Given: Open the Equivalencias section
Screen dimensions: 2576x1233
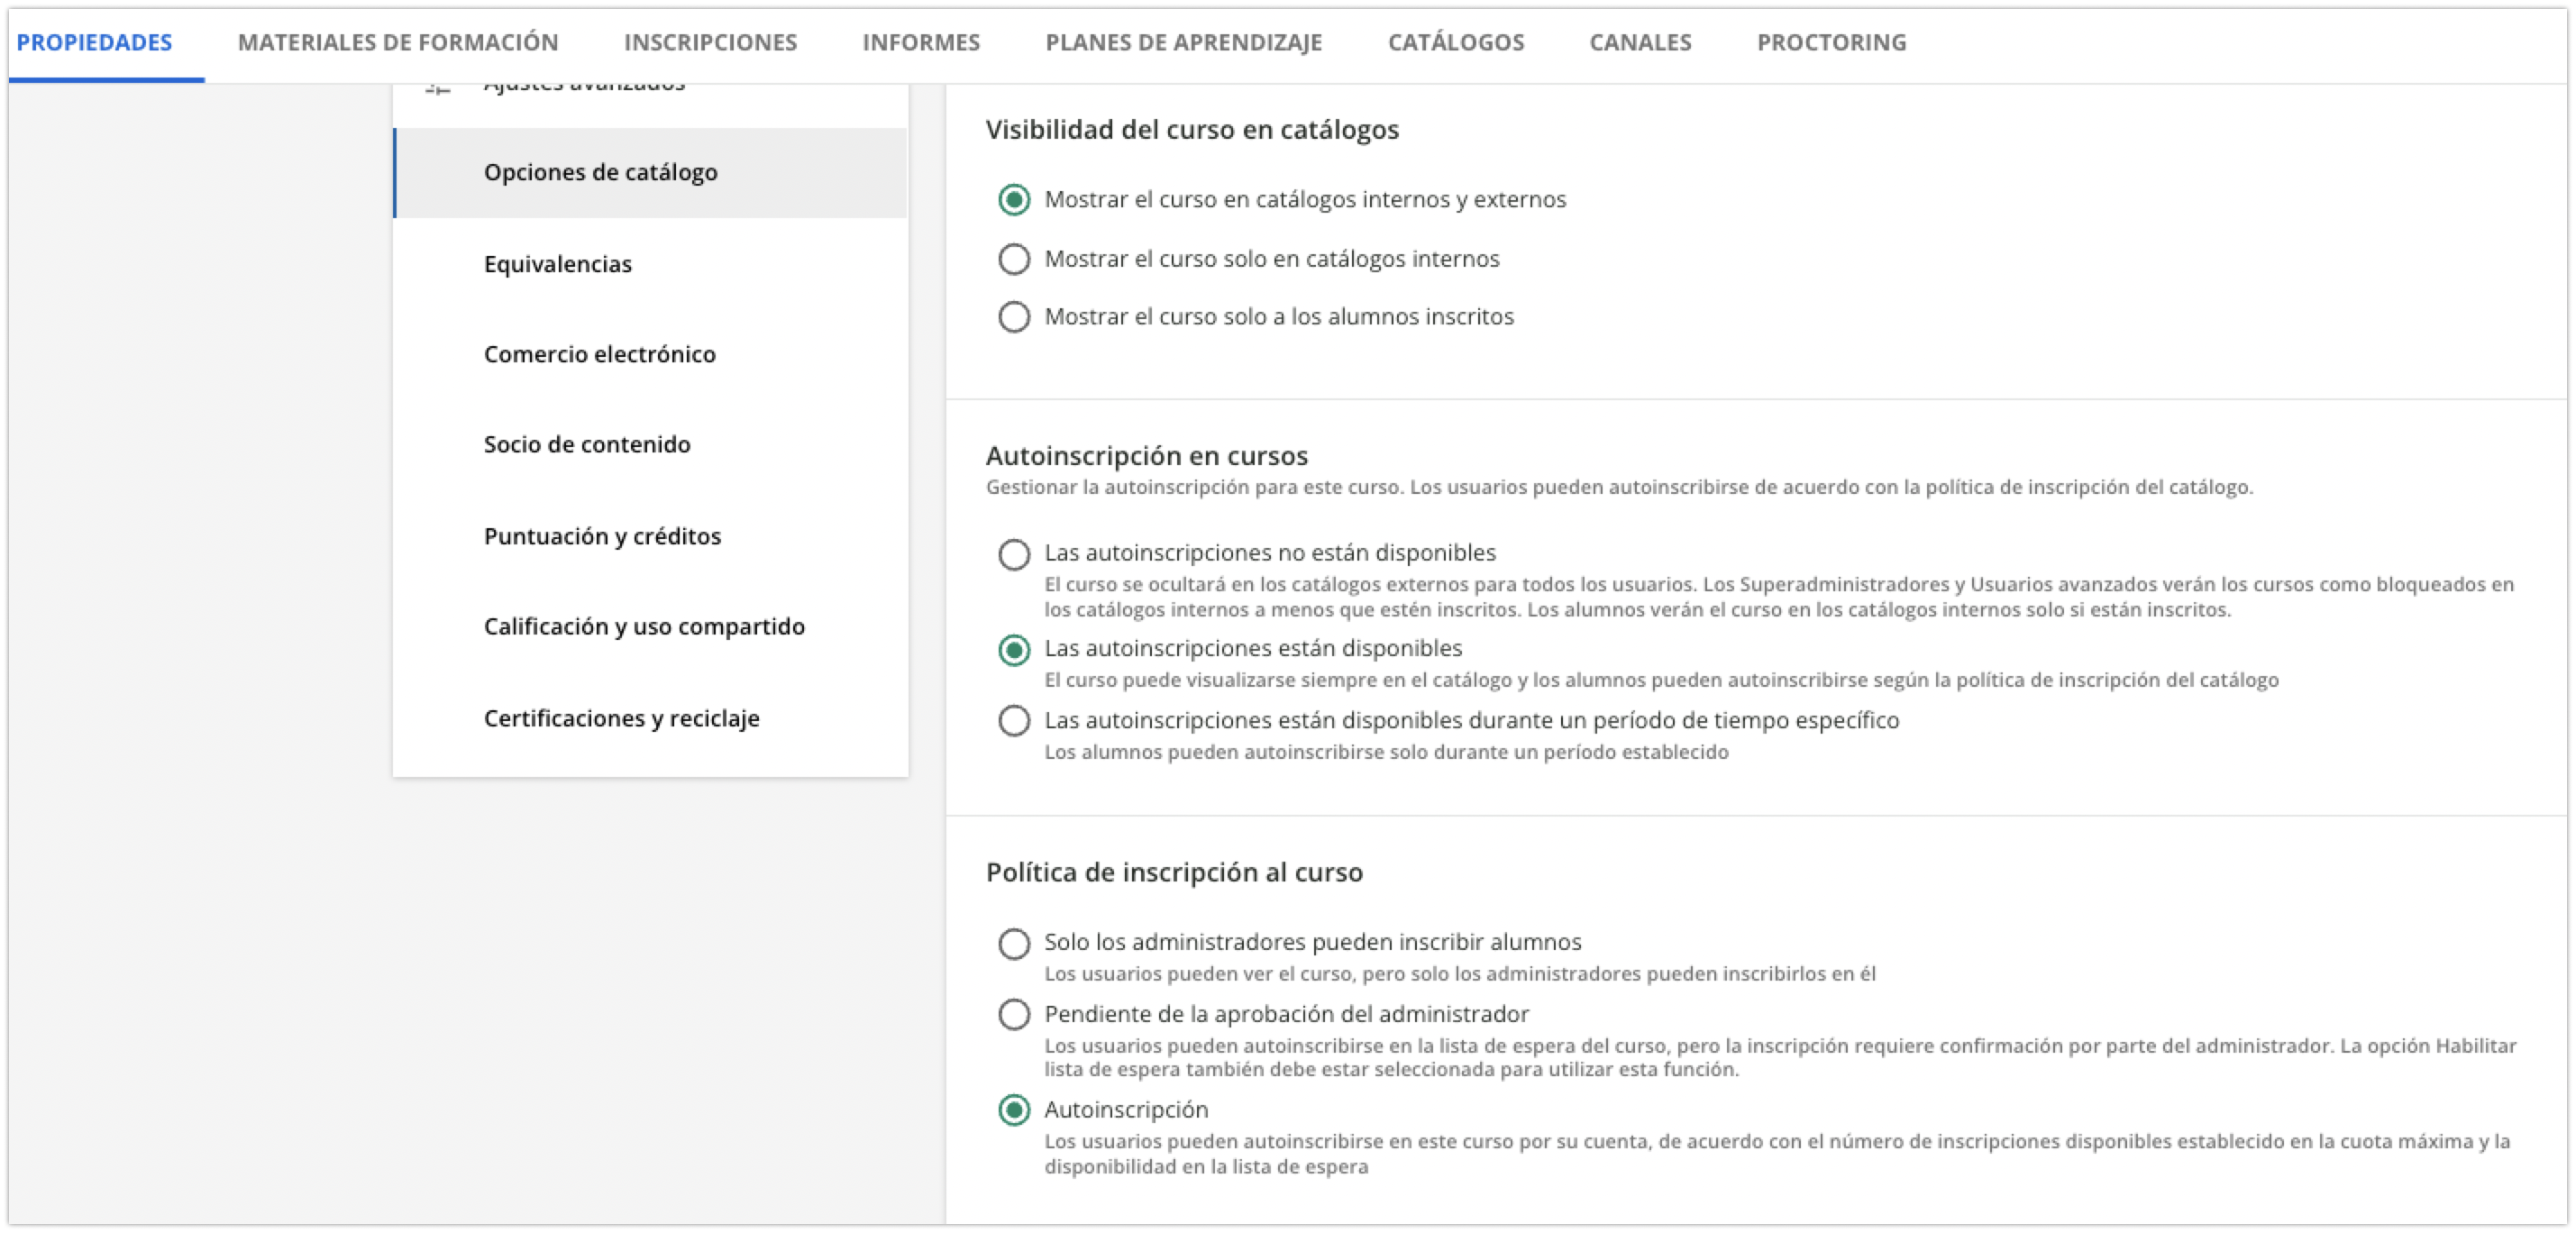Looking at the screenshot, I should (x=557, y=264).
